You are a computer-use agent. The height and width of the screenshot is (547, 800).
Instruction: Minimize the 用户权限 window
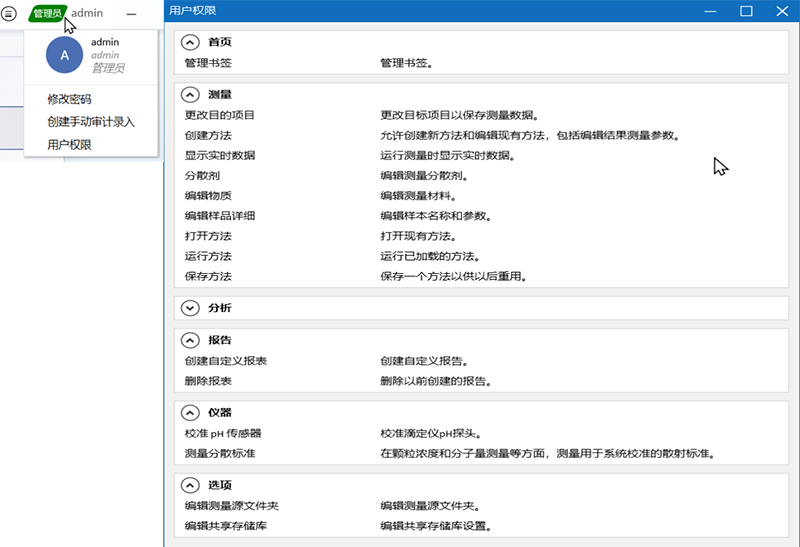710,11
